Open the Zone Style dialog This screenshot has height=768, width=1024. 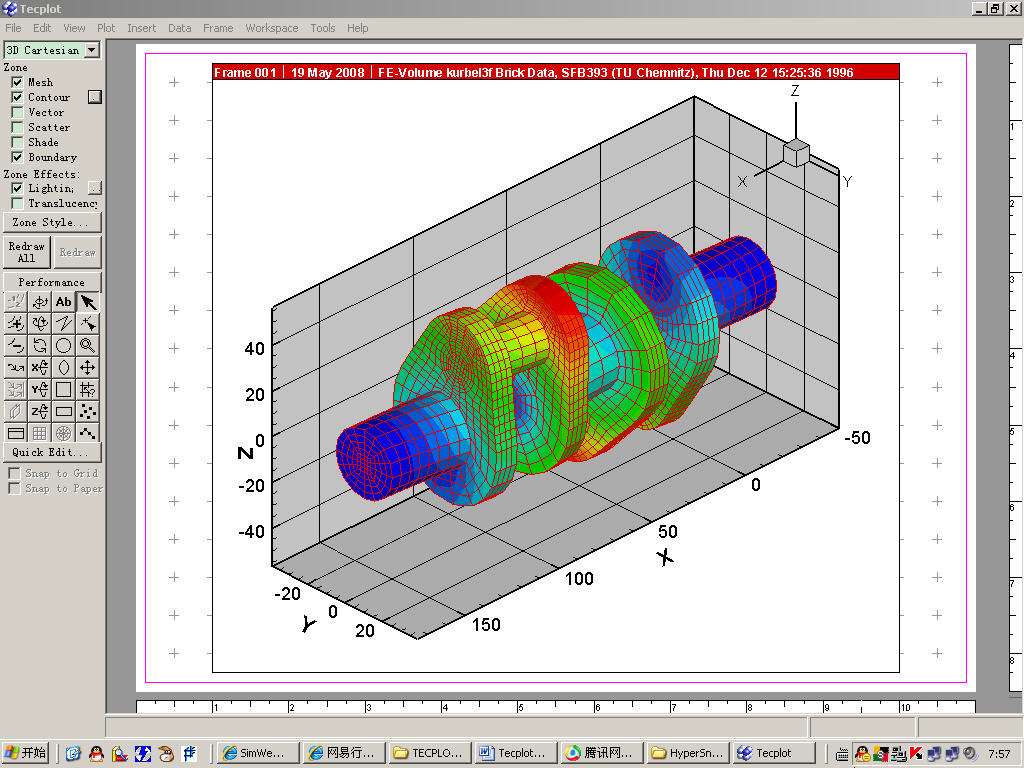tap(52, 222)
